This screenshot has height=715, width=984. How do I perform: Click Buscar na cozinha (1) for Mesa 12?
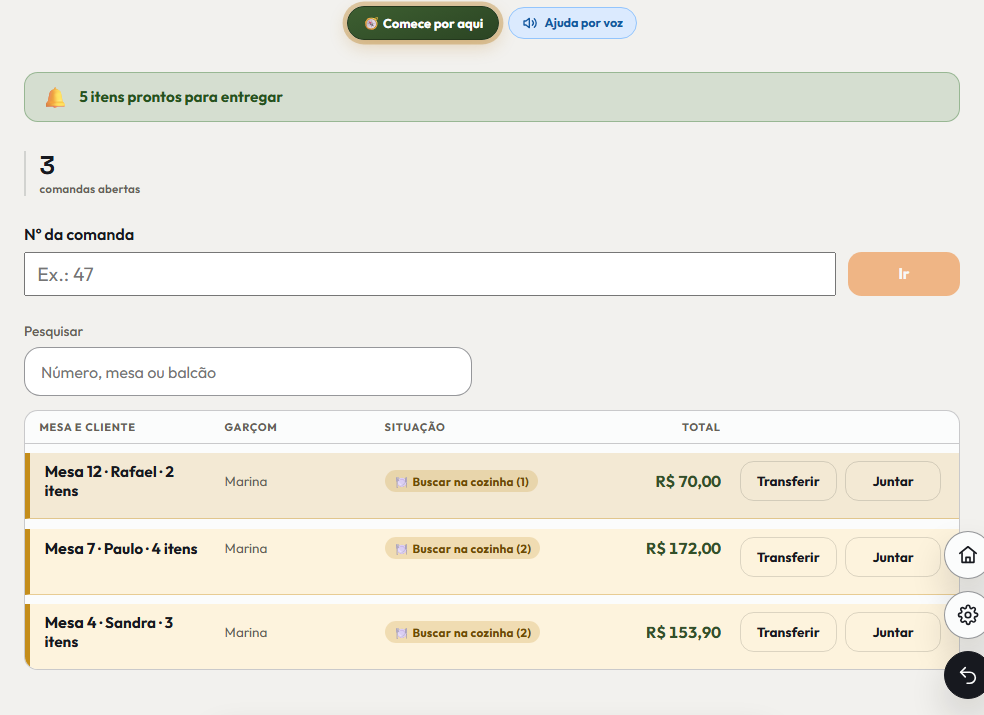click(x=461, y=482)
